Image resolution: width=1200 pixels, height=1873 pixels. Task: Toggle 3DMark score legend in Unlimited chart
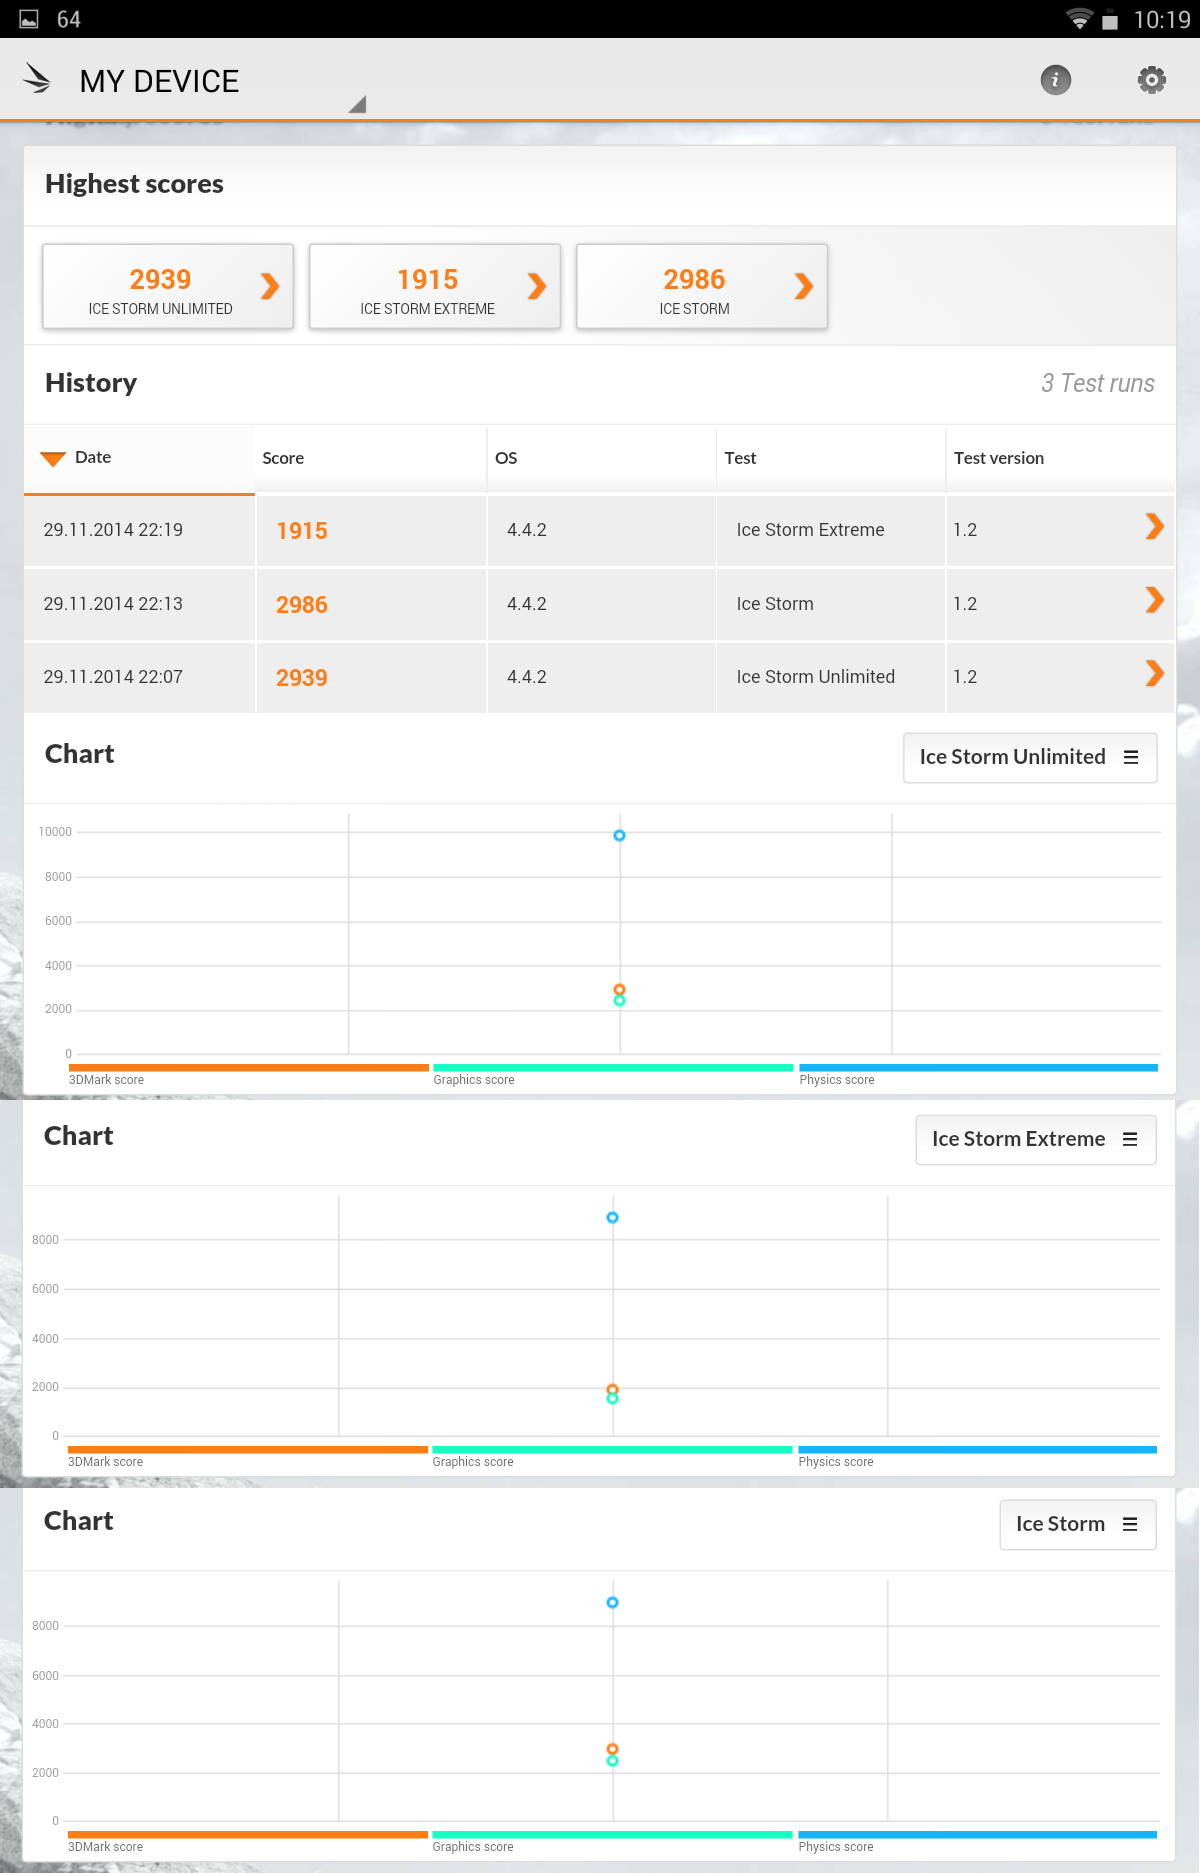click(x=249, y=1074)
